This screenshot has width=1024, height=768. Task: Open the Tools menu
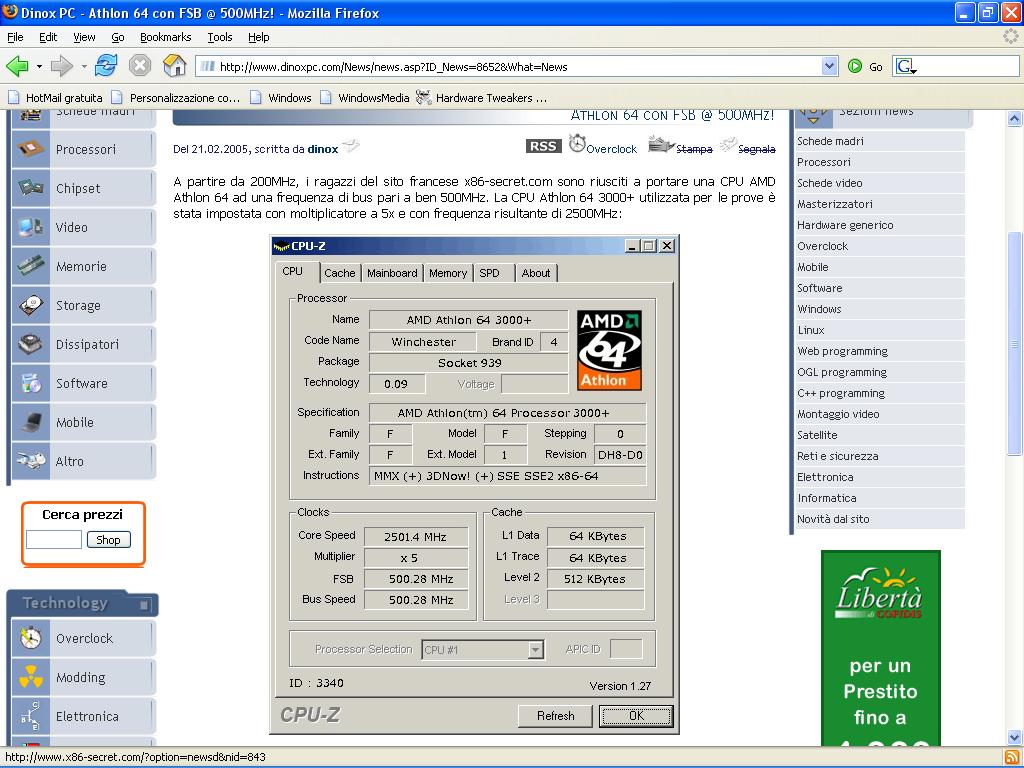pos(219,37)
